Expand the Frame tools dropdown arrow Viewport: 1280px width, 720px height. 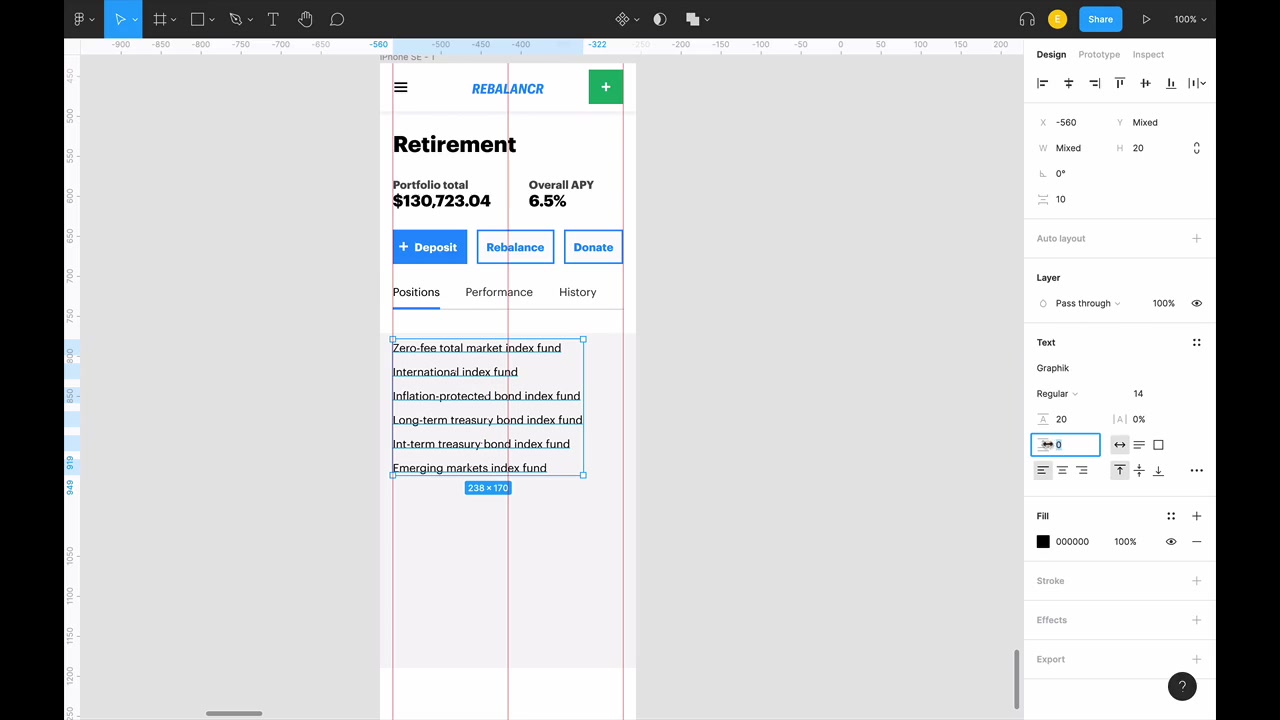[174, 19]
